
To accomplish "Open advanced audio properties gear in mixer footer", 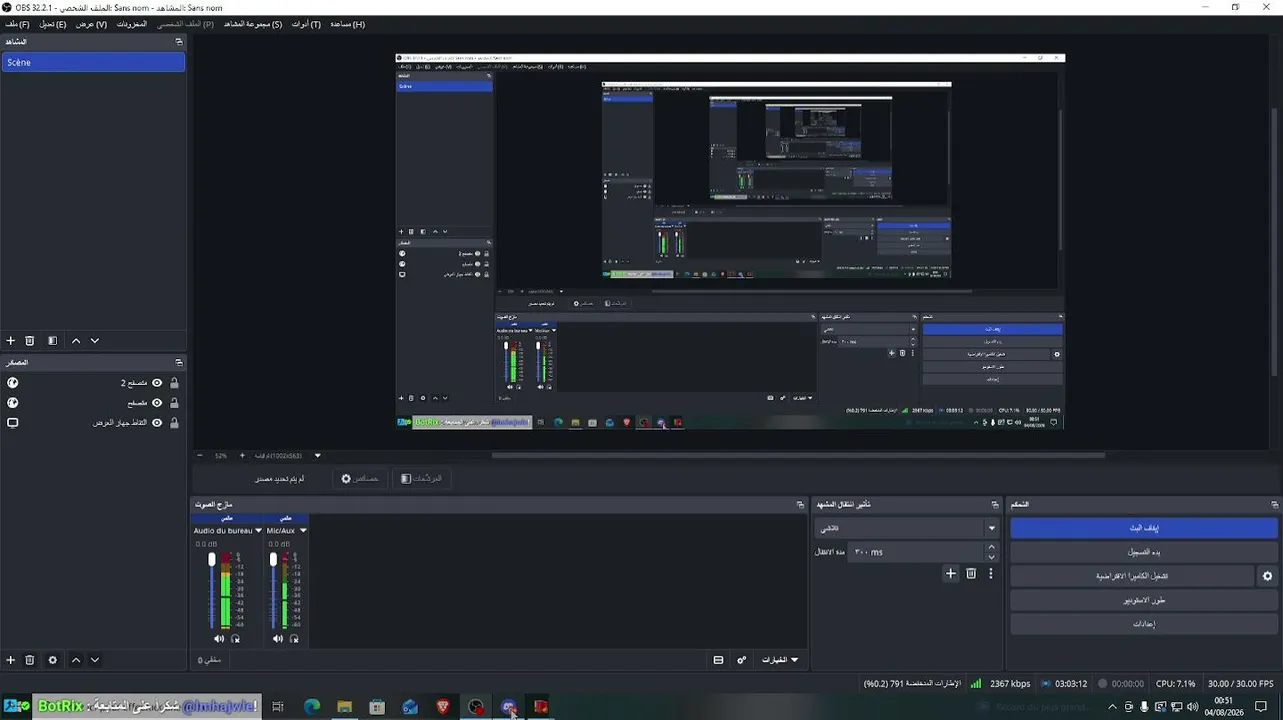I will point(742,660).
